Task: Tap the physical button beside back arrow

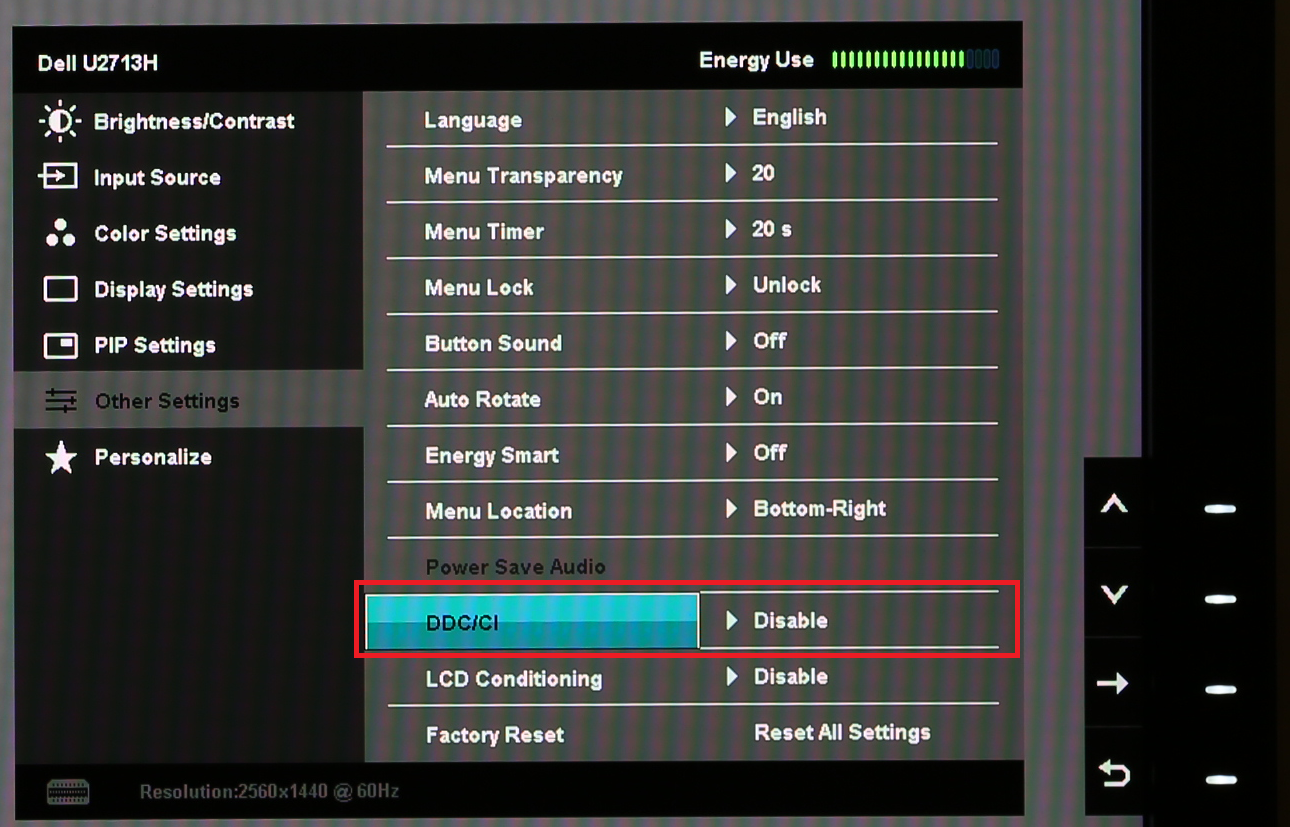Action: [1221, 779]
